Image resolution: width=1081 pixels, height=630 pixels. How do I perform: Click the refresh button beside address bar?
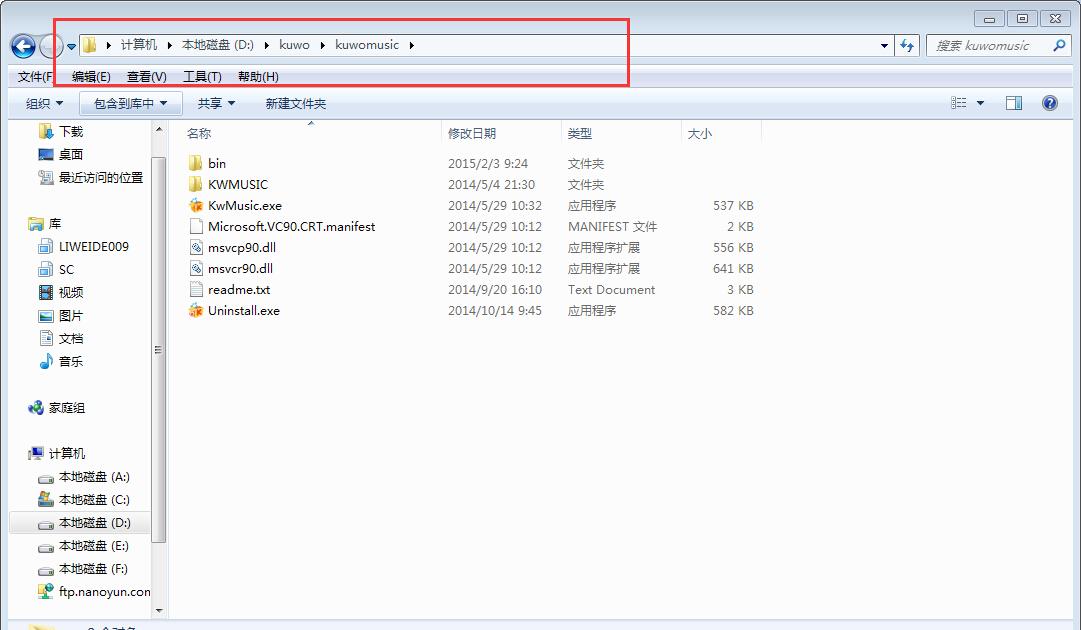click(907, 46)
